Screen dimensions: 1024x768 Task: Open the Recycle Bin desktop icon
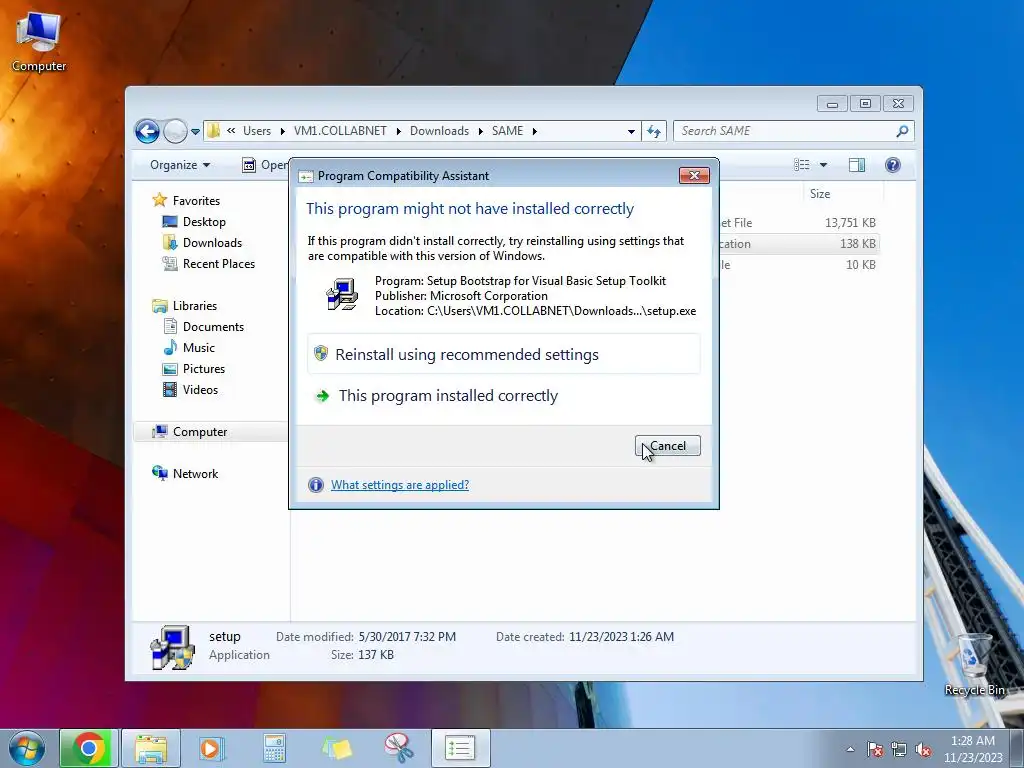tap(974, 664)
